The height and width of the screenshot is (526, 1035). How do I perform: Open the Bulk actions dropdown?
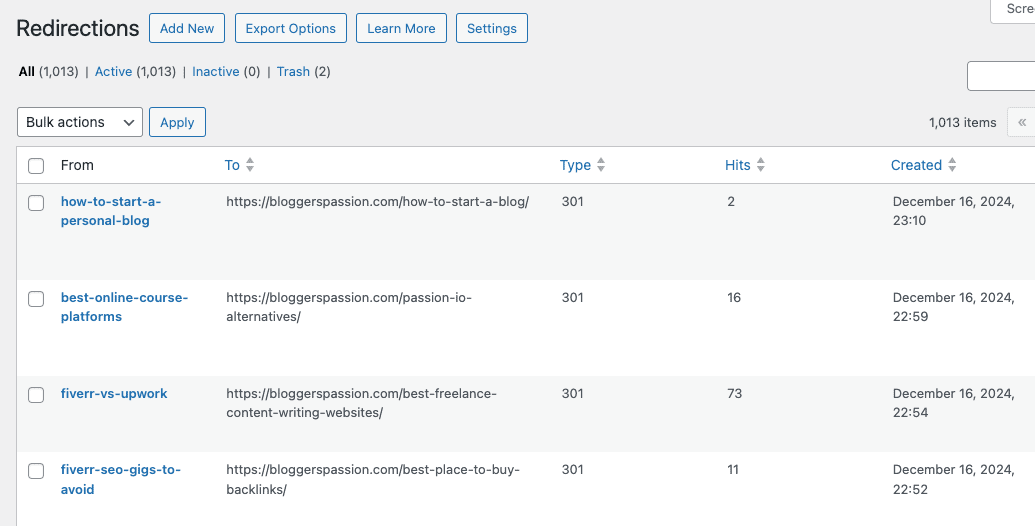[x=80, y=122]
